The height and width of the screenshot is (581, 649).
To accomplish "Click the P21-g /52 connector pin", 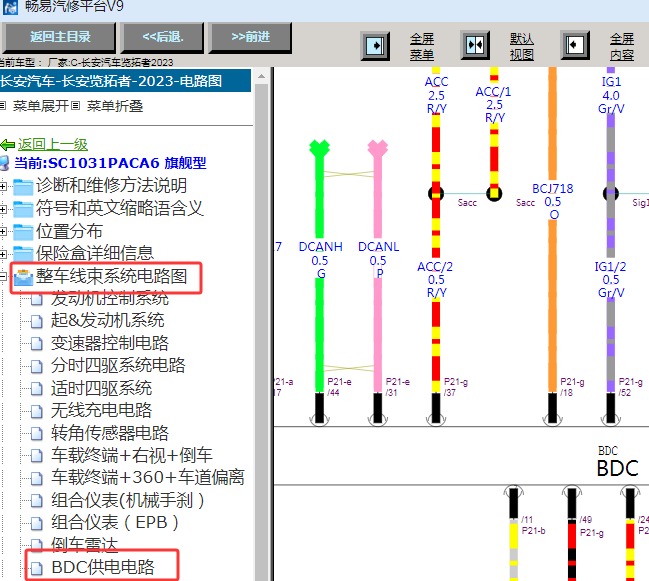I will tap(611, 409).
